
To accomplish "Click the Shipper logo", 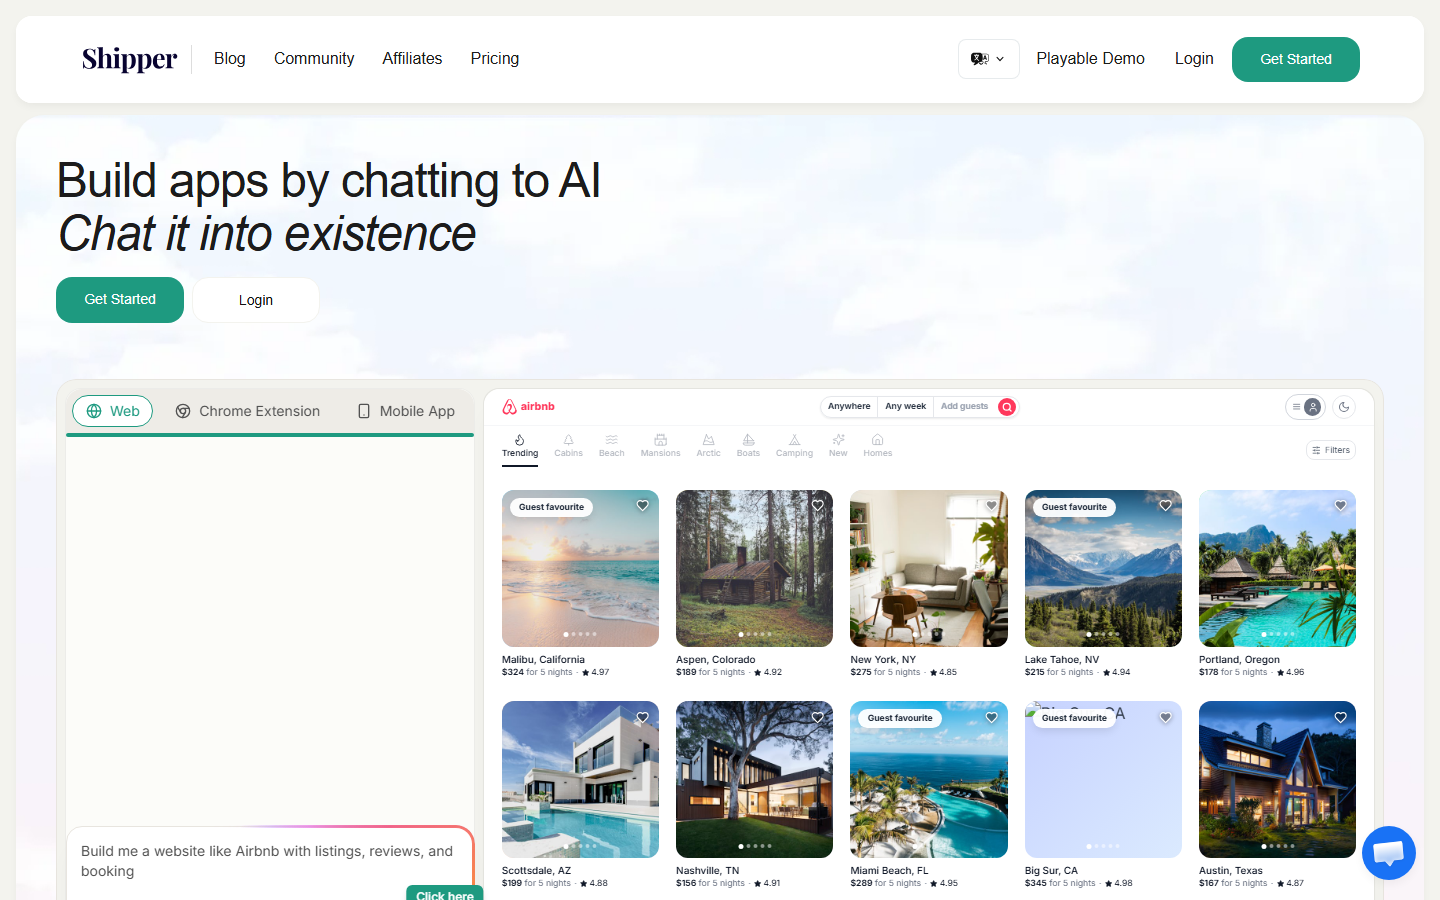I will 129,59.
